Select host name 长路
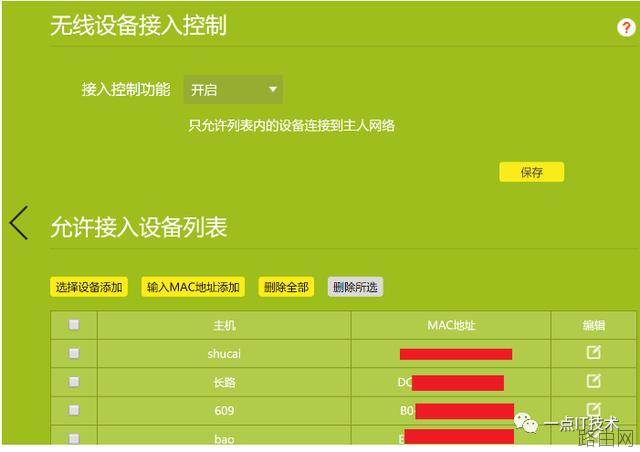This screenshot has height=452, width=640. coord(224,382)
